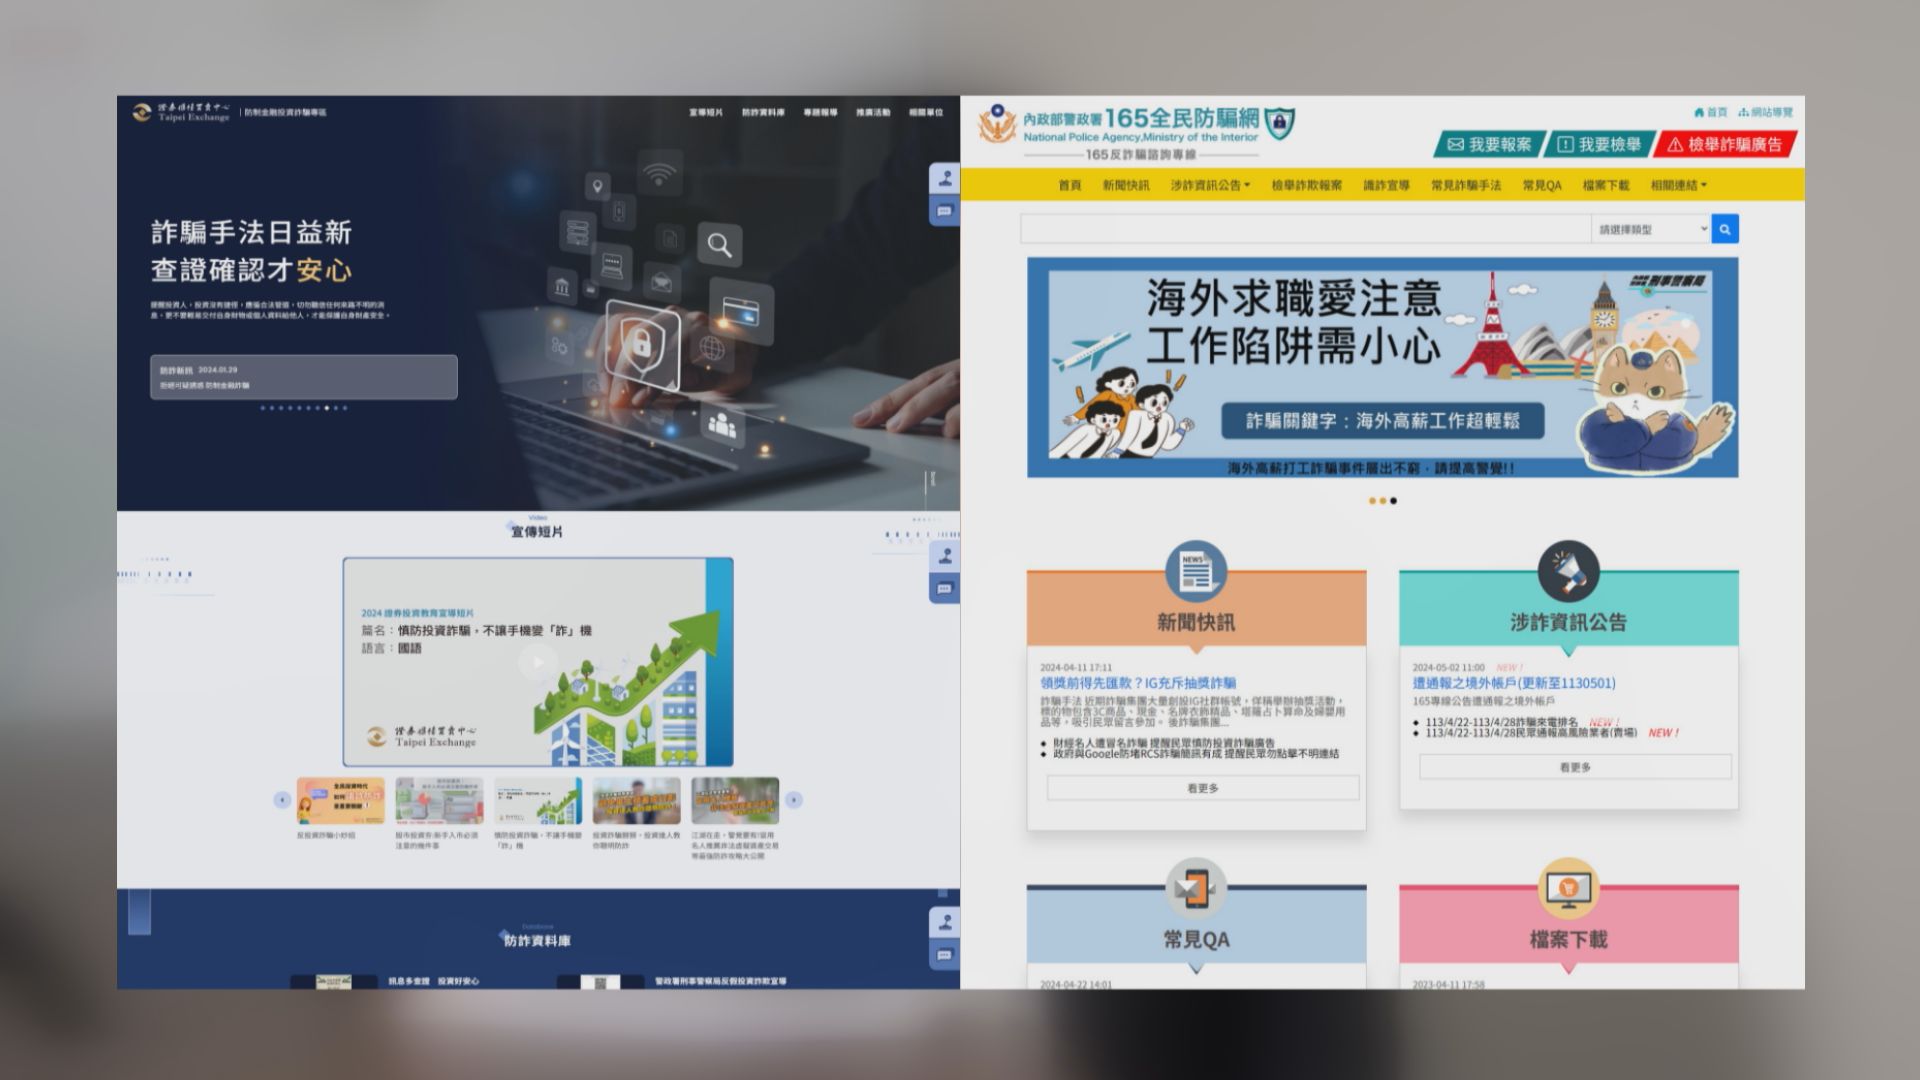1920x1080 pixels.
Task: Open the 網站導覽 sitemap link
Action: click(1766, 112)
